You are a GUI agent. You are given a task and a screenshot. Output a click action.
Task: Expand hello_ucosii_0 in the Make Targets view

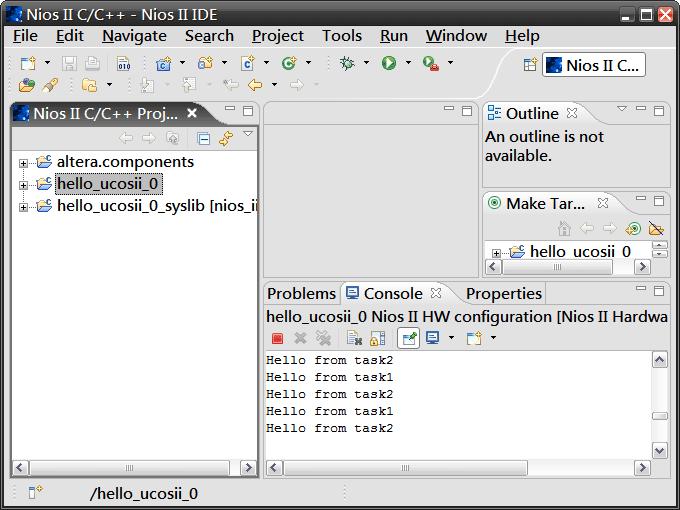(x=496, y=253)
